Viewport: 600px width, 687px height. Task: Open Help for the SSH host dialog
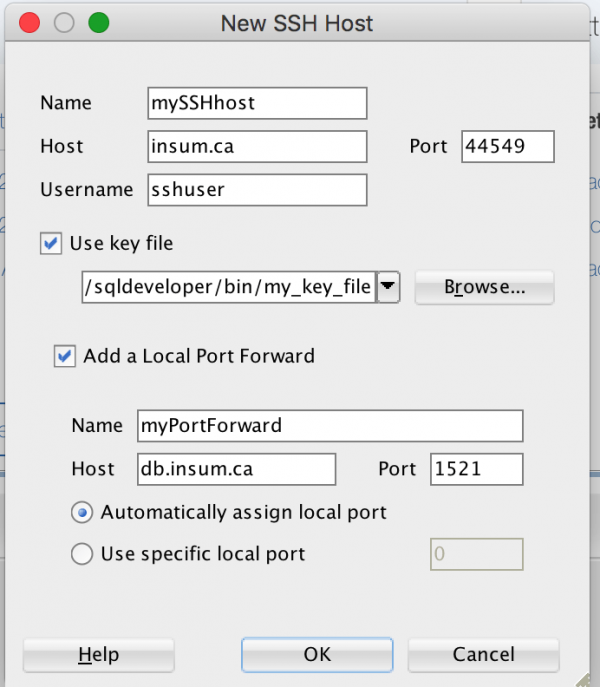coord(98,655)
